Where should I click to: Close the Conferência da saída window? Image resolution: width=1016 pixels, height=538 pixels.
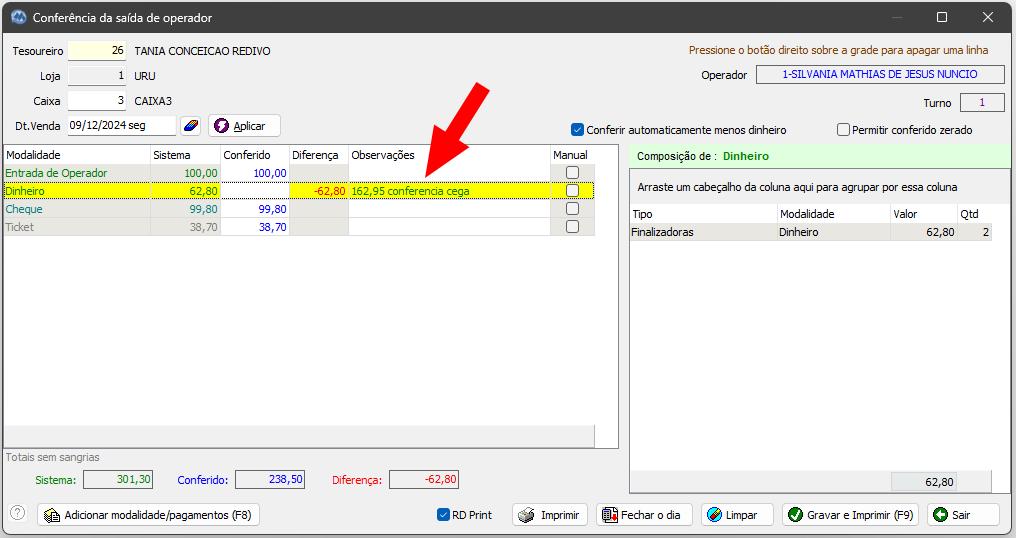(987, 18)
